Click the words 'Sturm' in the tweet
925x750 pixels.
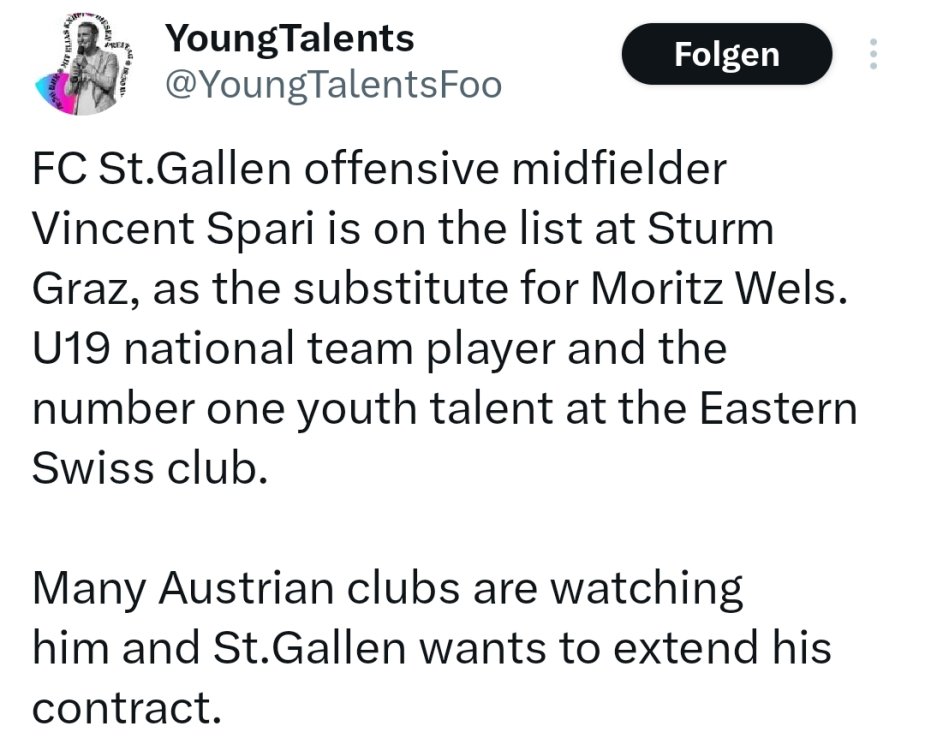(x=711, y=229)
